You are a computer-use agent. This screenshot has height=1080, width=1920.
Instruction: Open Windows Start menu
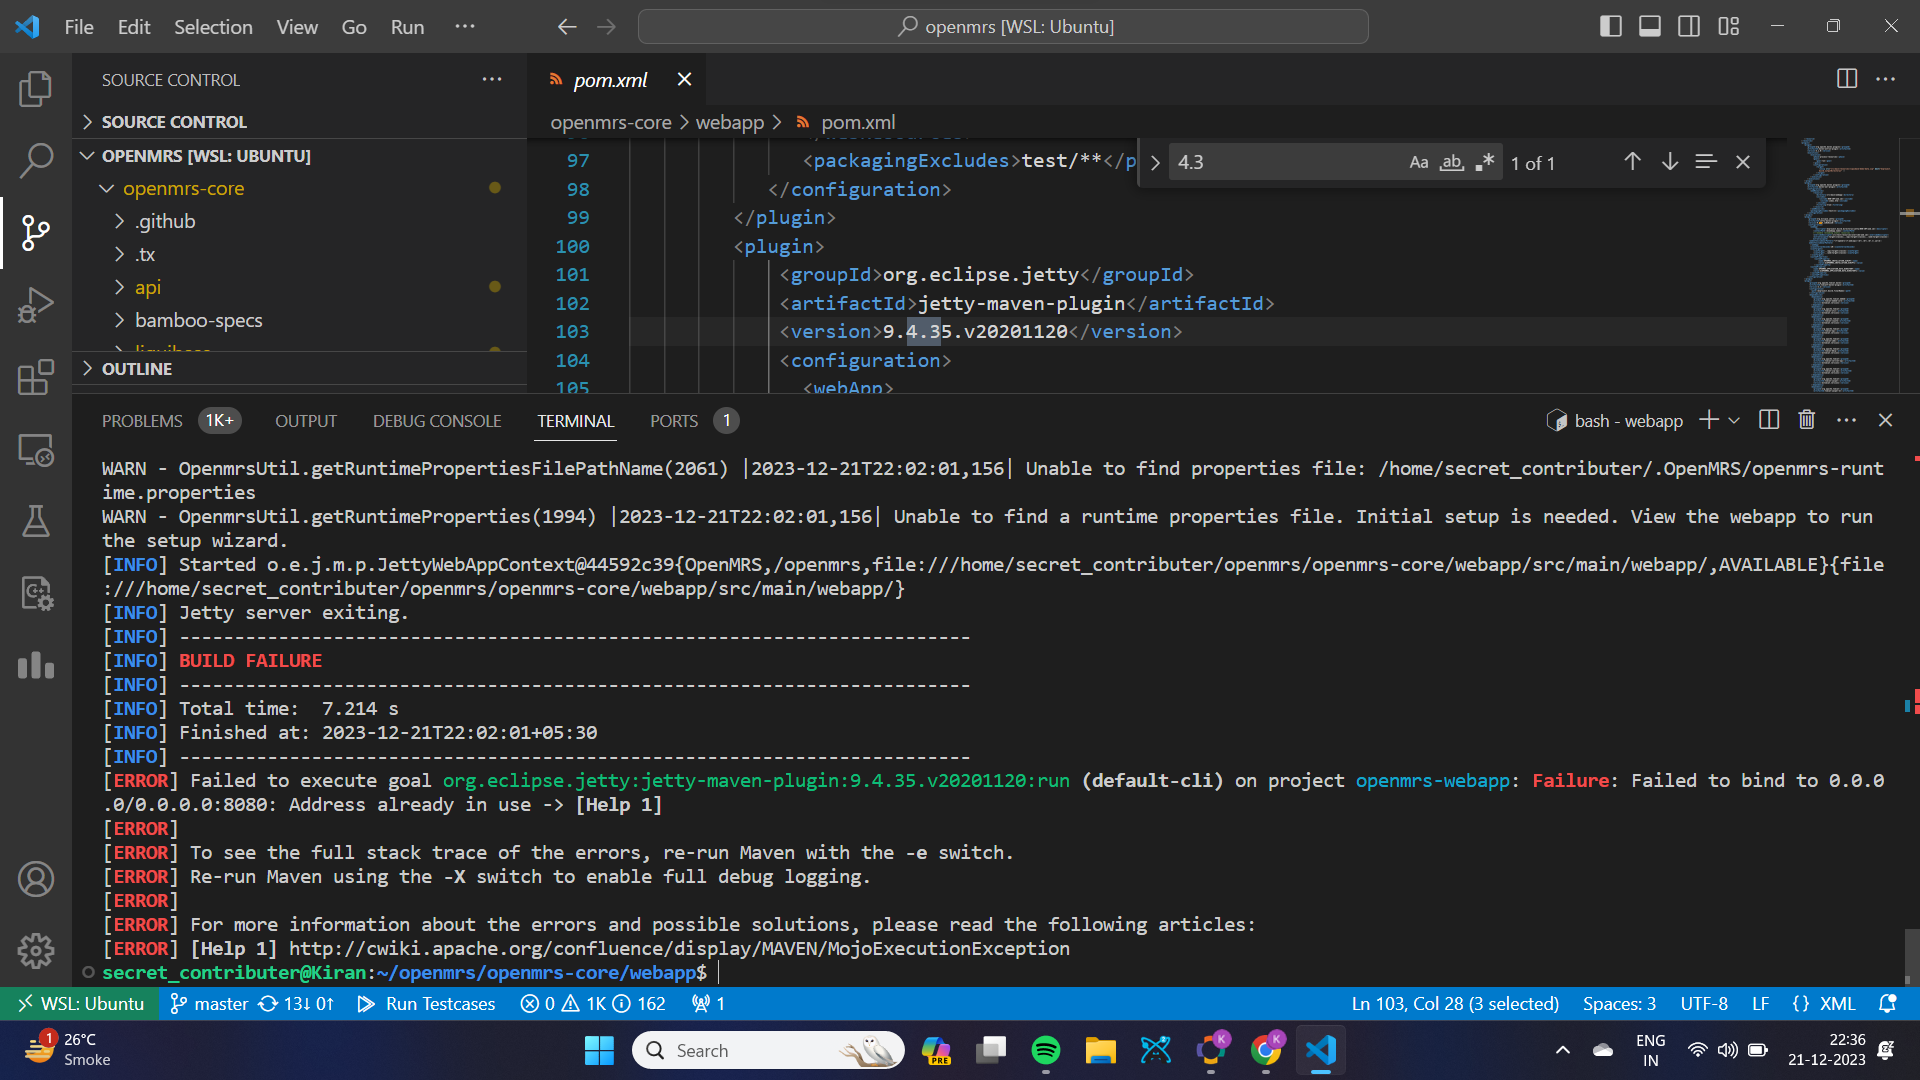pyautogui.click(x=599, y=1050)
